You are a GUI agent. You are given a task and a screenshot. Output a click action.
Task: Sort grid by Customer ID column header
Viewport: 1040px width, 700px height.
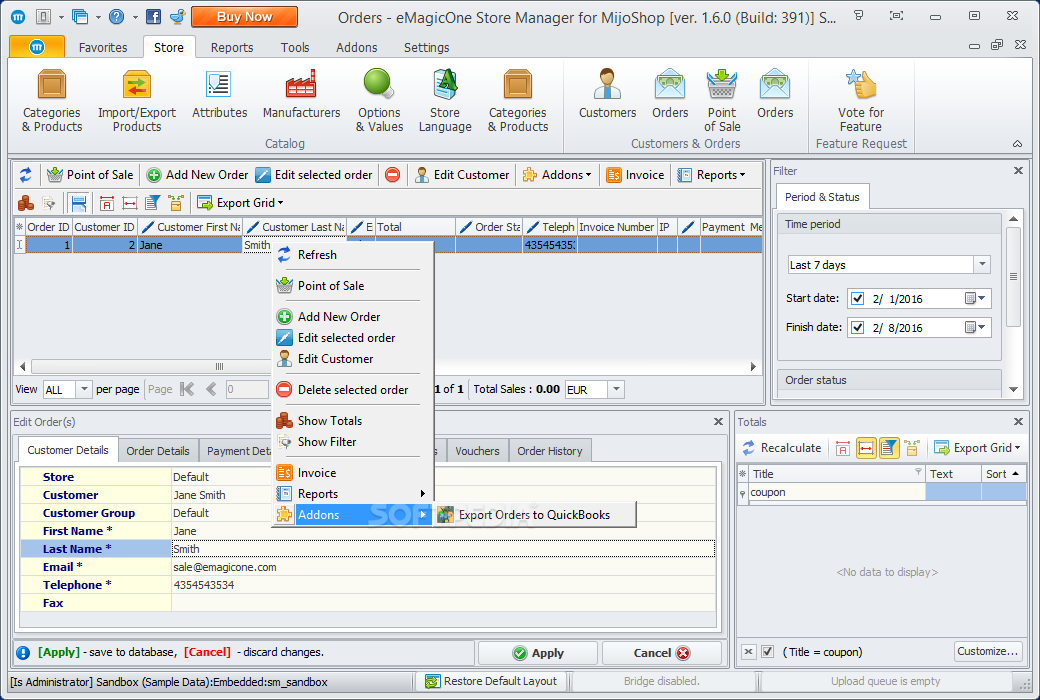coord(104,227)
